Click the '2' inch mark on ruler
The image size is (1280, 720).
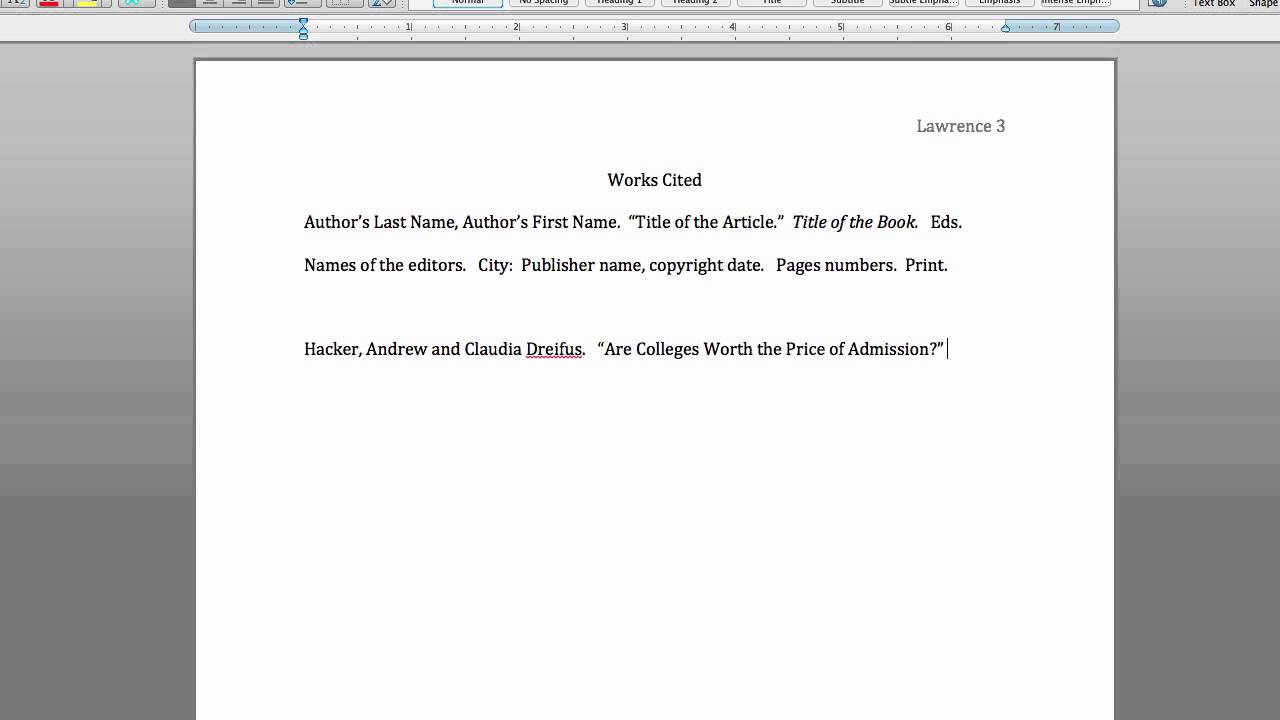pos(516,27)
